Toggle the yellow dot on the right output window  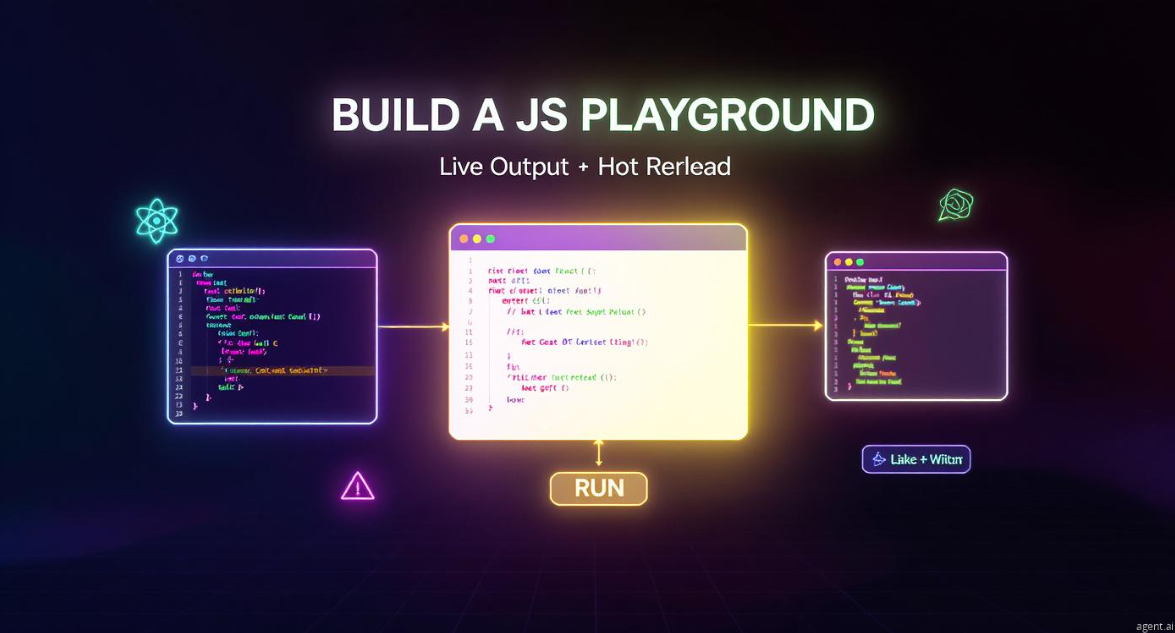849,262
